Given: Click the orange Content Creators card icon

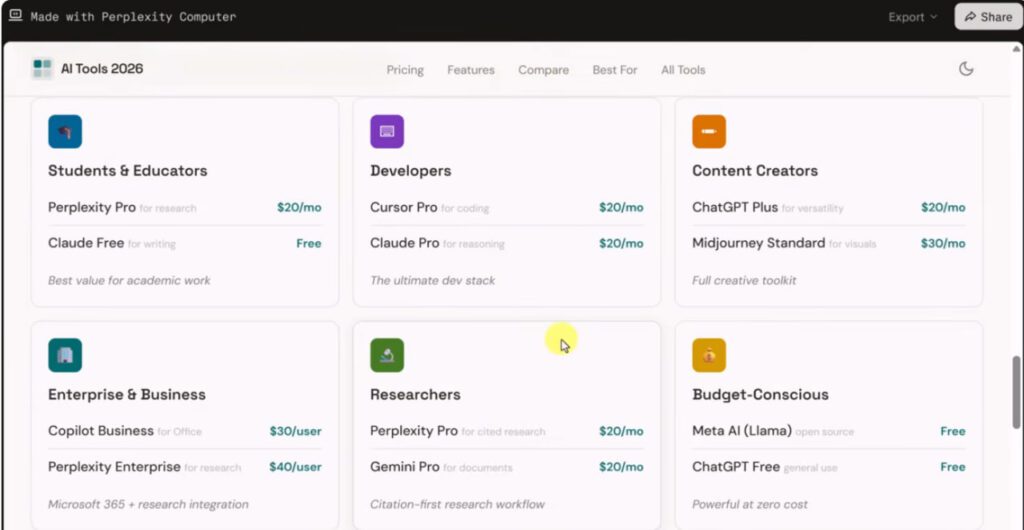Looking at the screenshot, I should tap(709, 132).
